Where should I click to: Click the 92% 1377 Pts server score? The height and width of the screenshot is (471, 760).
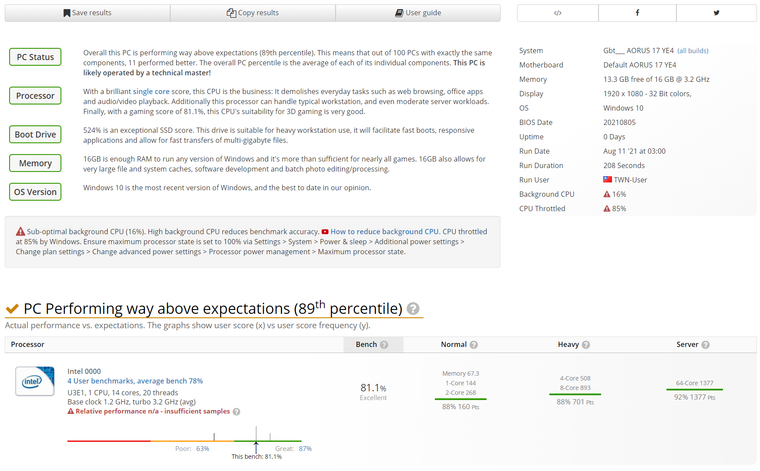(x=695, y=397)
